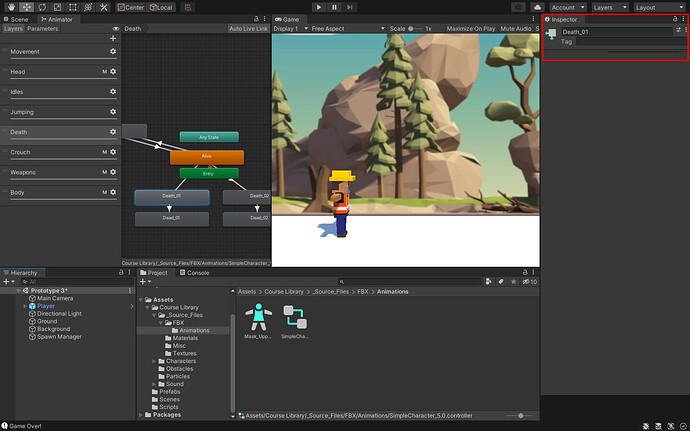Viewport: 690px width, 431px height.
Task: Open Unity Collaborate icon
Action: [519, 7]
